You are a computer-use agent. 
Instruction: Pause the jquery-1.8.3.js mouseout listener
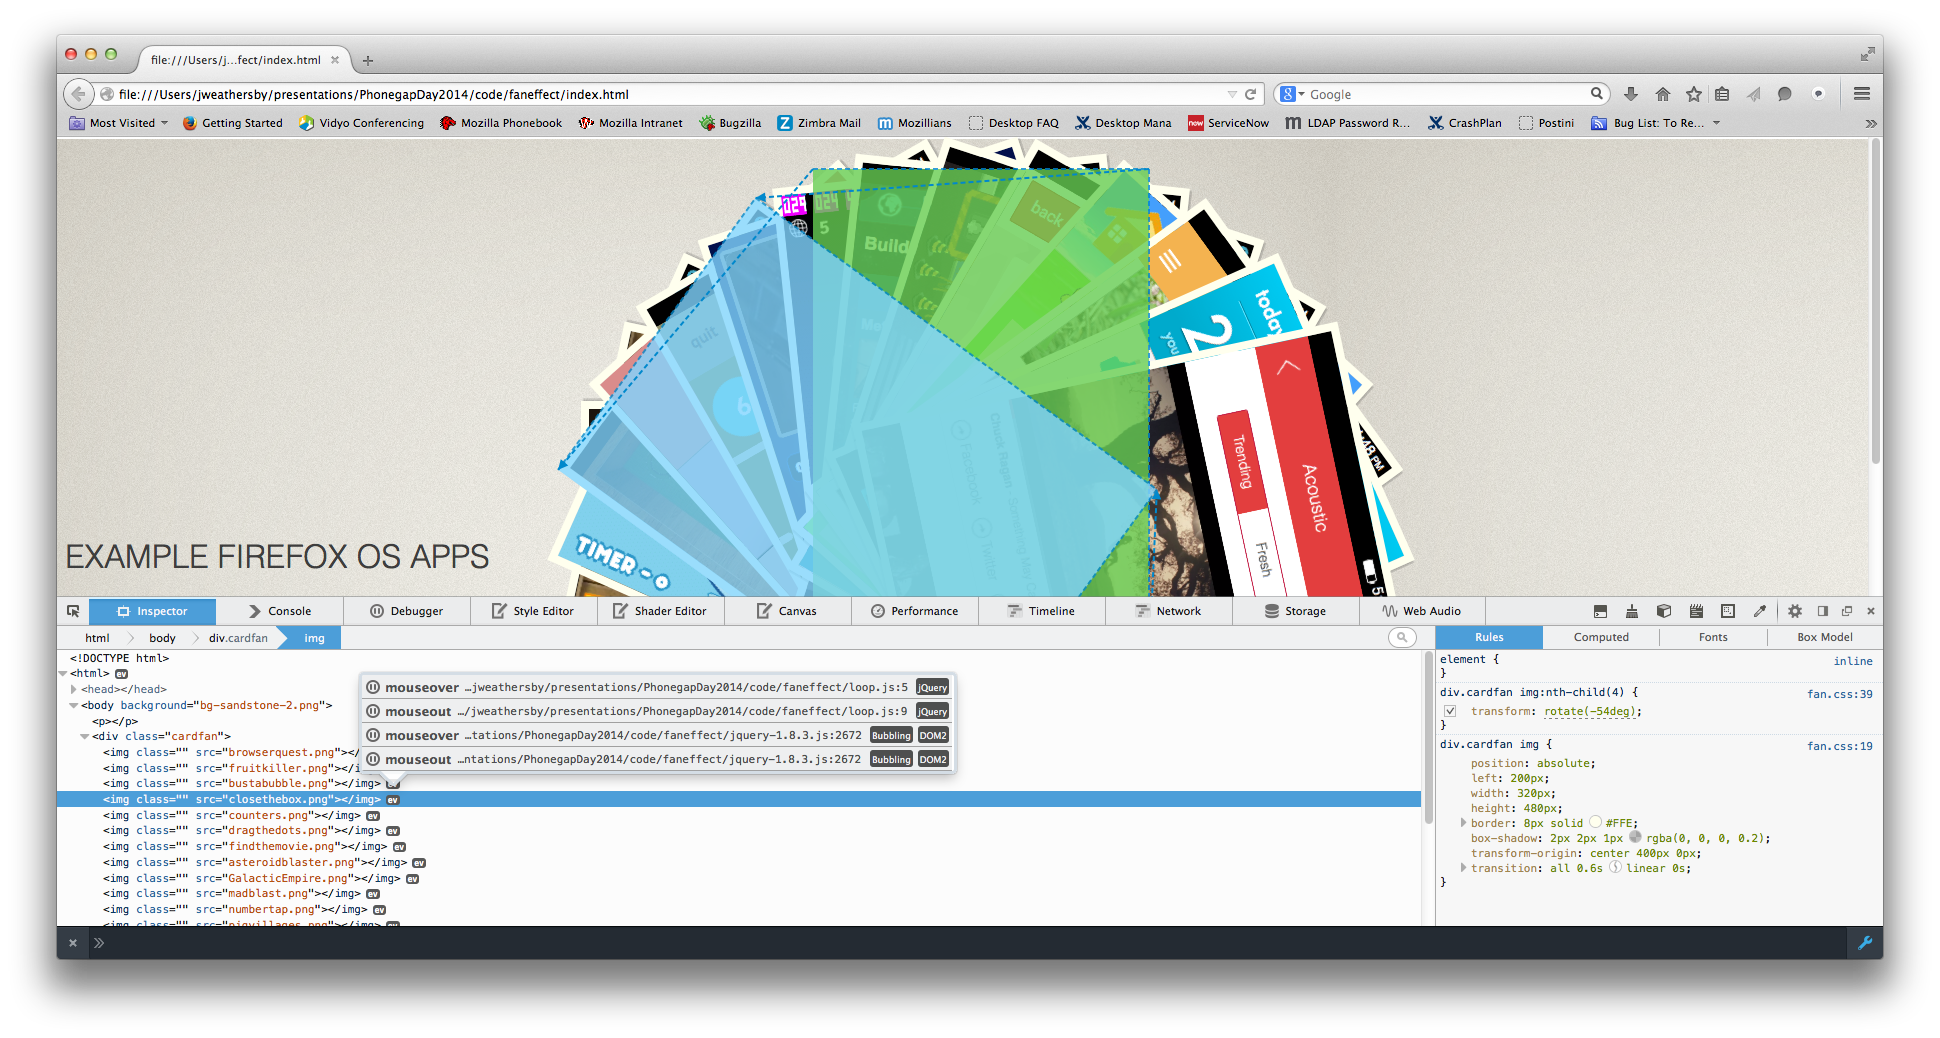coord(373,759)
